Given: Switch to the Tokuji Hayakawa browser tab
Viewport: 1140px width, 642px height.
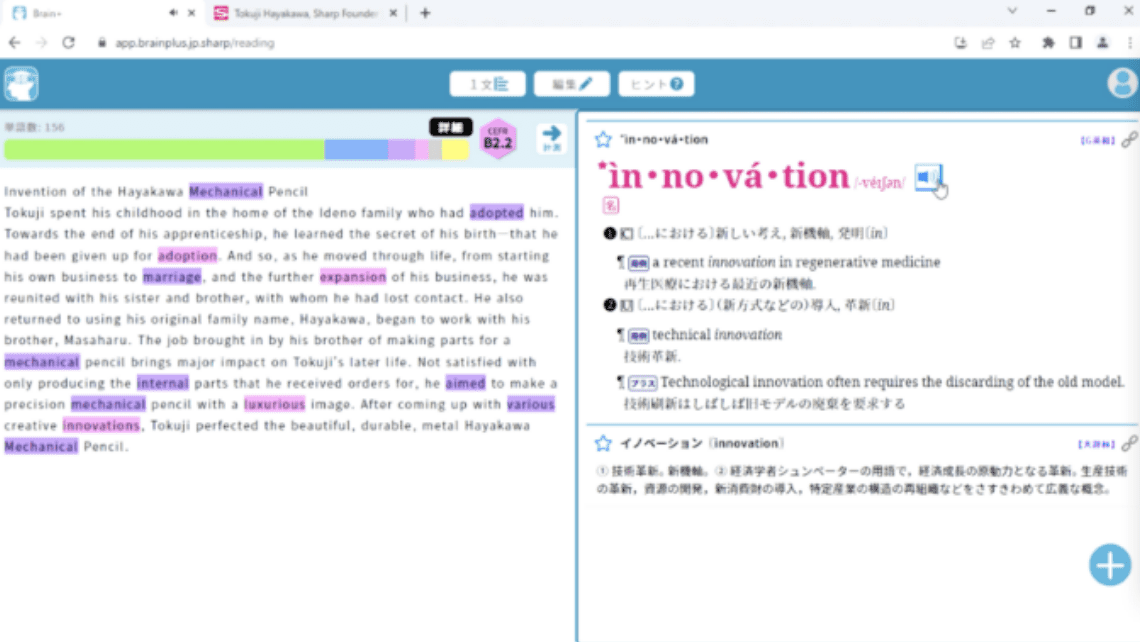Looking at the screenshot, I should (x=300, y=13).
